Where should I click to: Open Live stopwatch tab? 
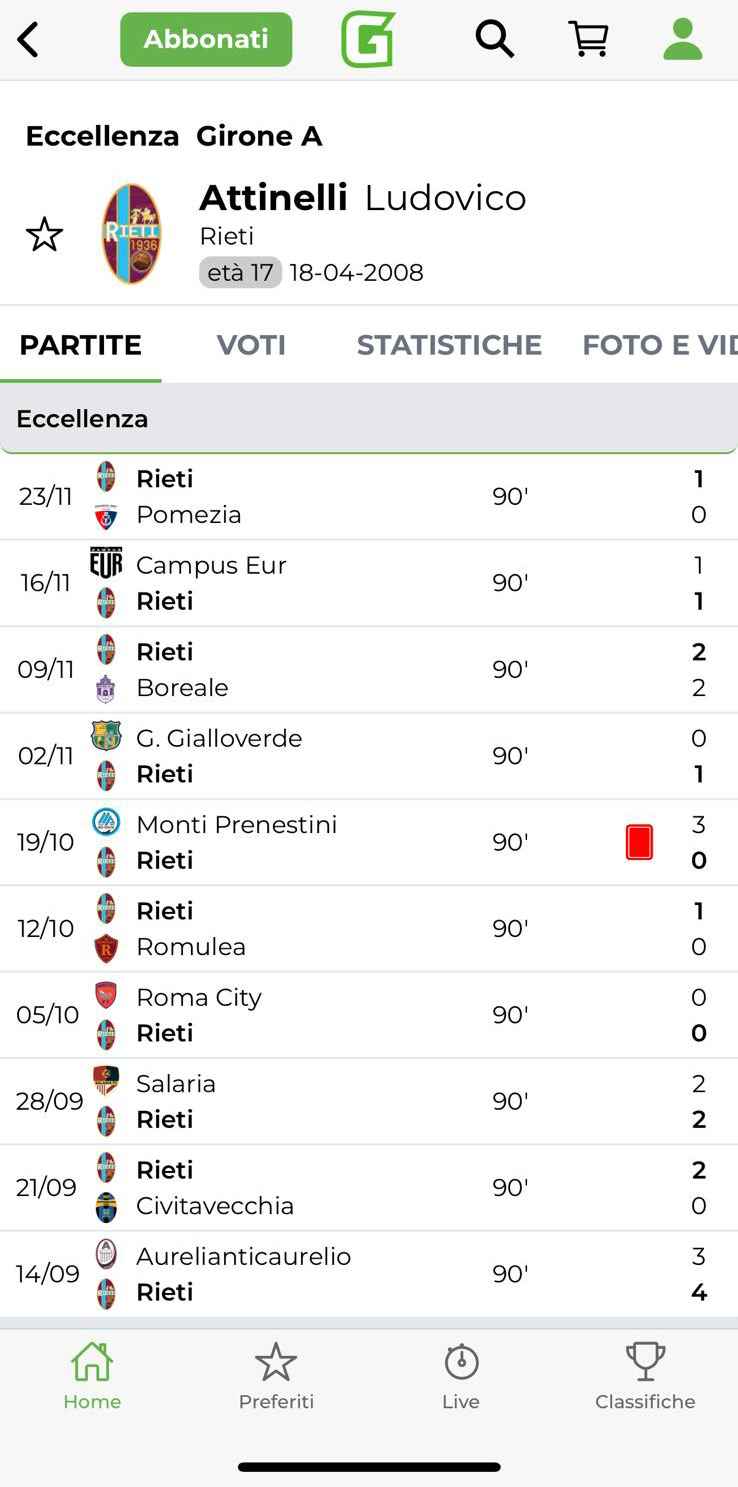click(461, 1376)
